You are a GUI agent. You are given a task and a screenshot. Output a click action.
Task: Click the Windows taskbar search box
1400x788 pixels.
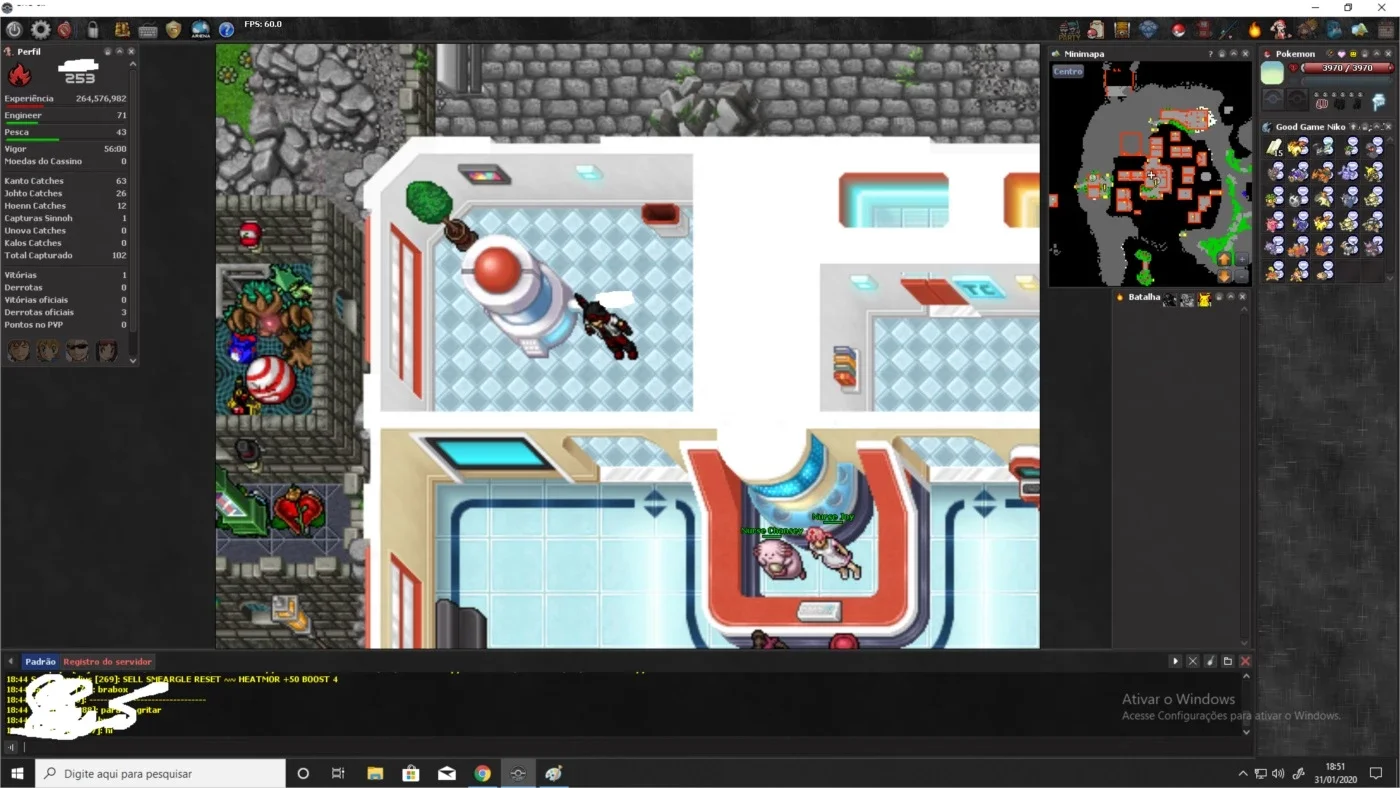tap(161, 773)
